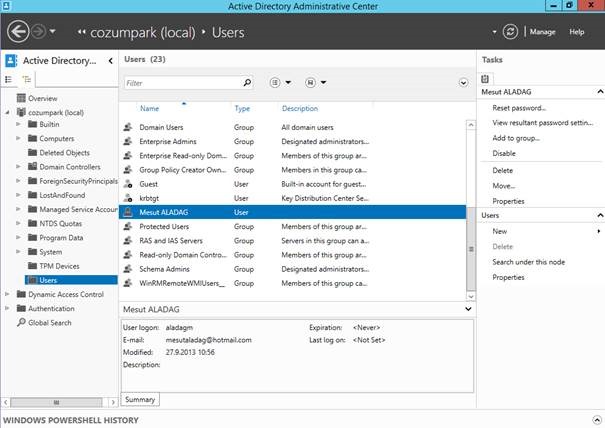This screenshot has height=428, width=605.
Task: Sort list by Type column
Action: pos(242,109)
